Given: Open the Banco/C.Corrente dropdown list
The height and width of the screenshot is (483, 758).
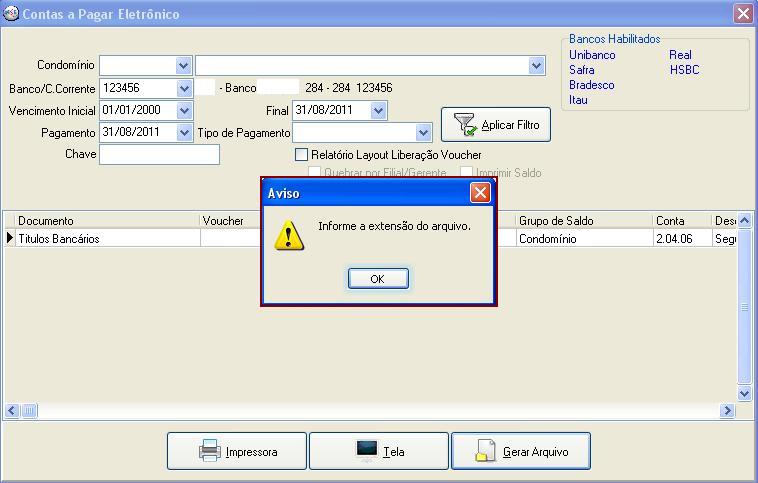Looking at the screenshot, I should pos(183,88).
